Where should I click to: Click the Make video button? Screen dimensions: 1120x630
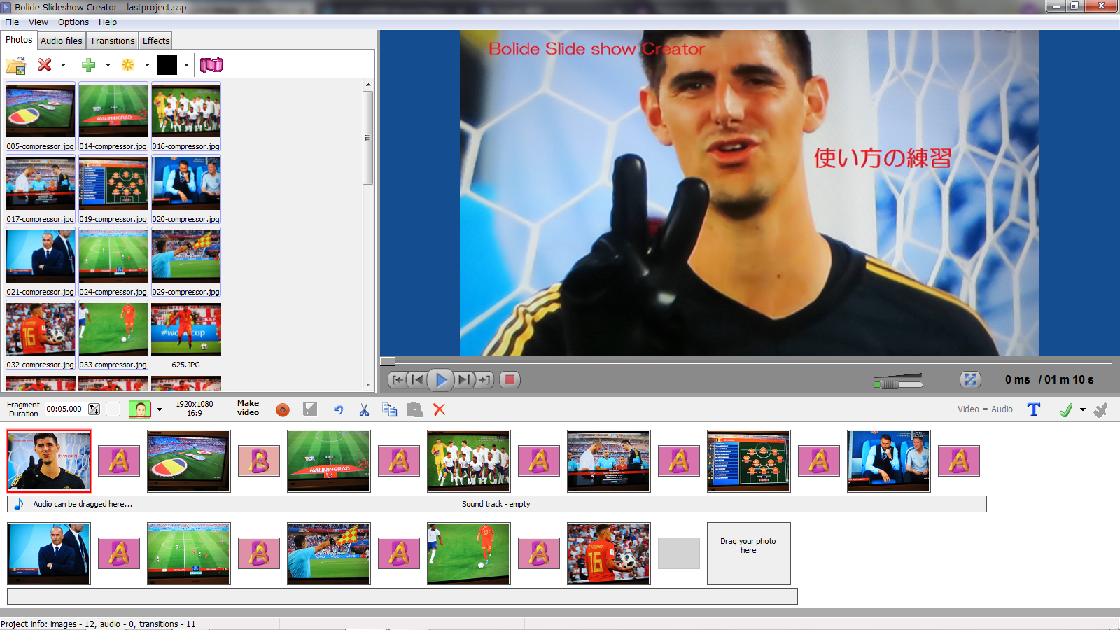tap(248, 408)
